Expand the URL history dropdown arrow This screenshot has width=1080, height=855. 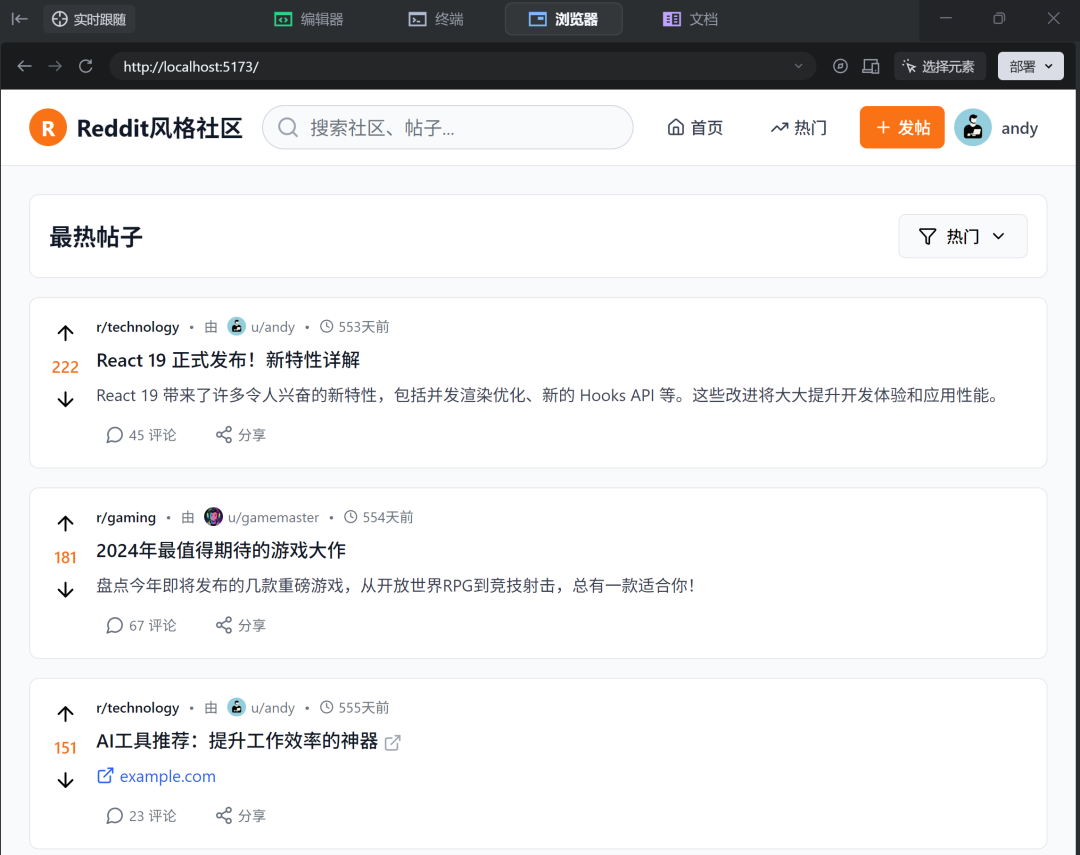[798, 66]
